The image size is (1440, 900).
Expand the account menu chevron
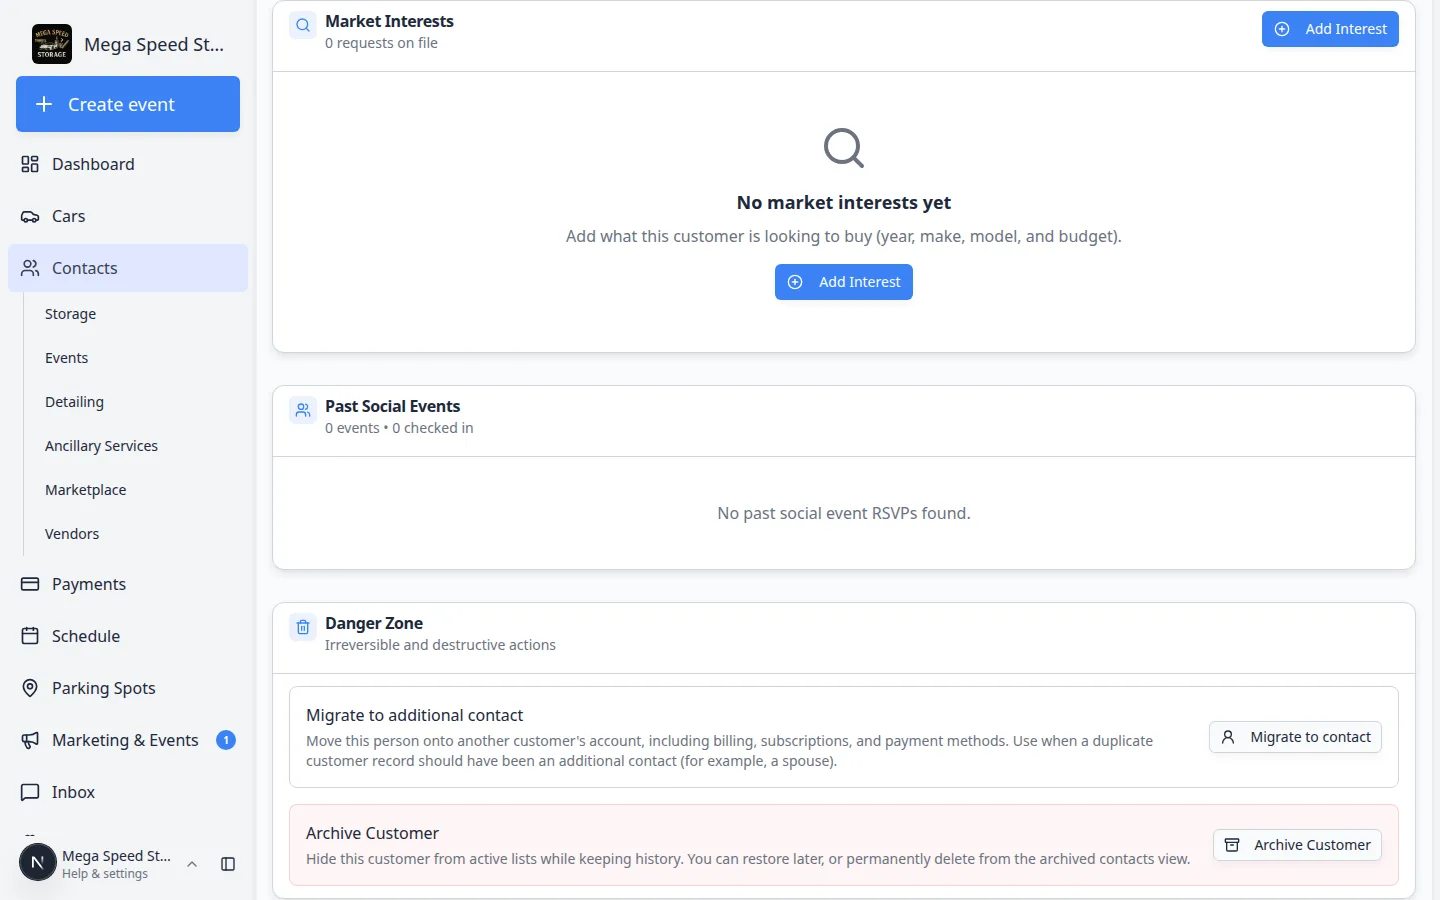click(192, 864)
